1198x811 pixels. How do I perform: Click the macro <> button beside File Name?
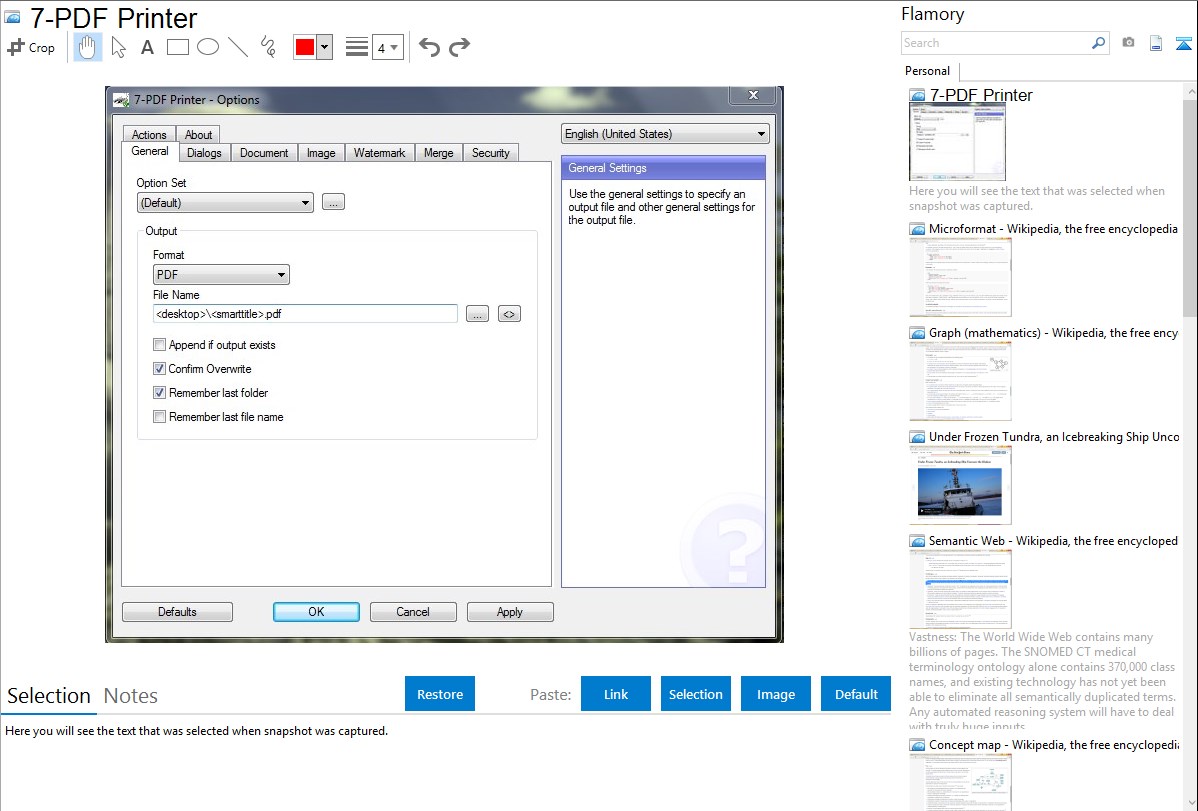[x=509, y=314]
